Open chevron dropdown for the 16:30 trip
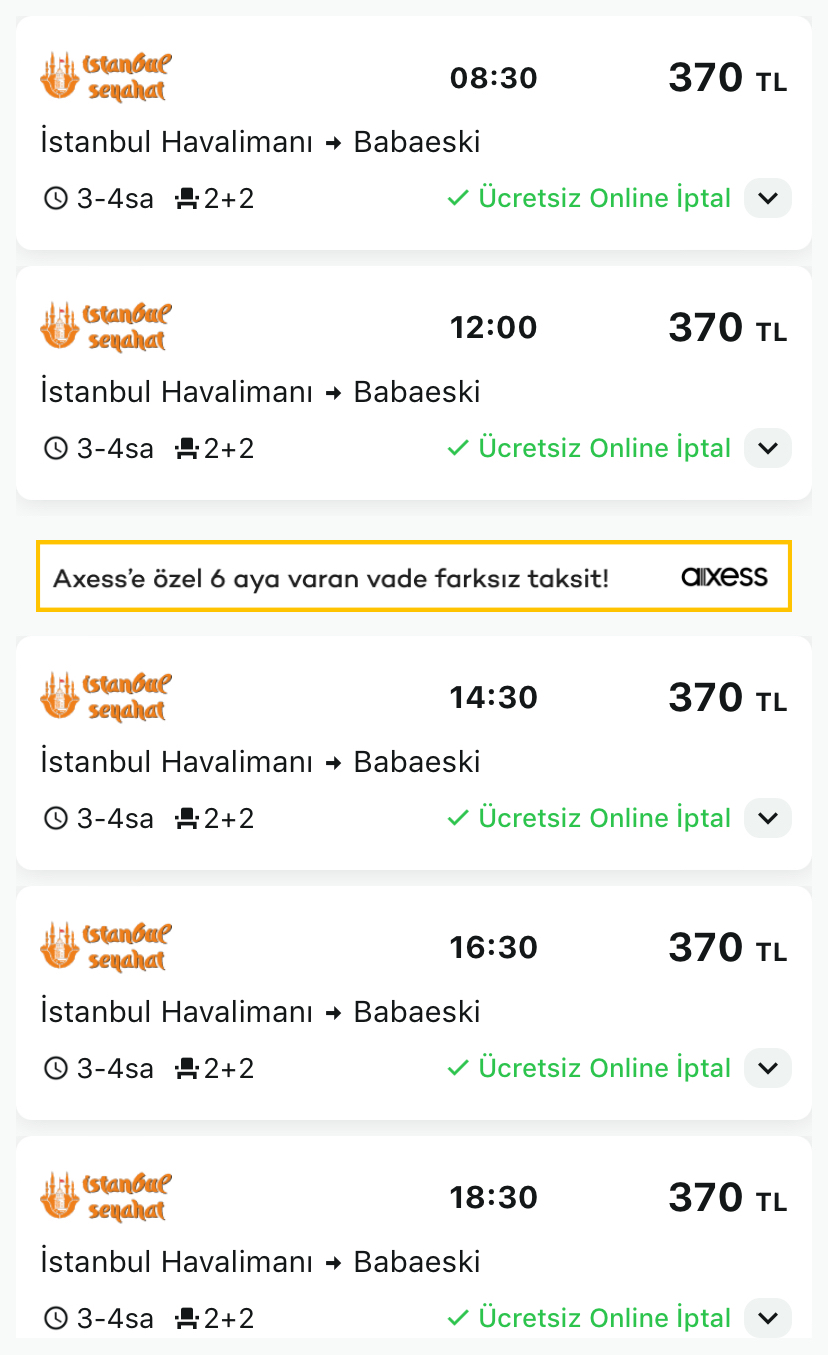828x1355 pixels. pos(768,1068)
